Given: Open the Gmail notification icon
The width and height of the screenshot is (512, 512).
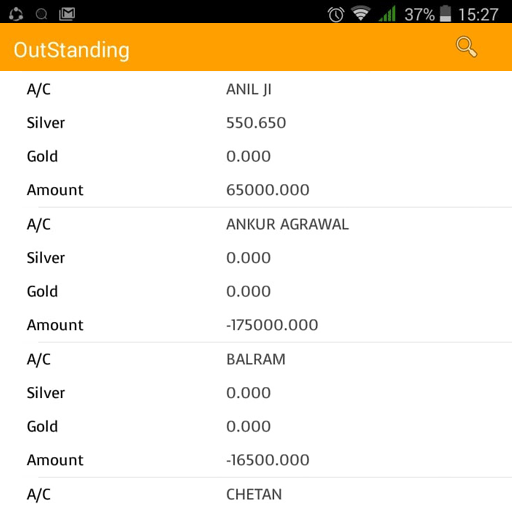Looking at the screenshot, I should pos(67,14).
